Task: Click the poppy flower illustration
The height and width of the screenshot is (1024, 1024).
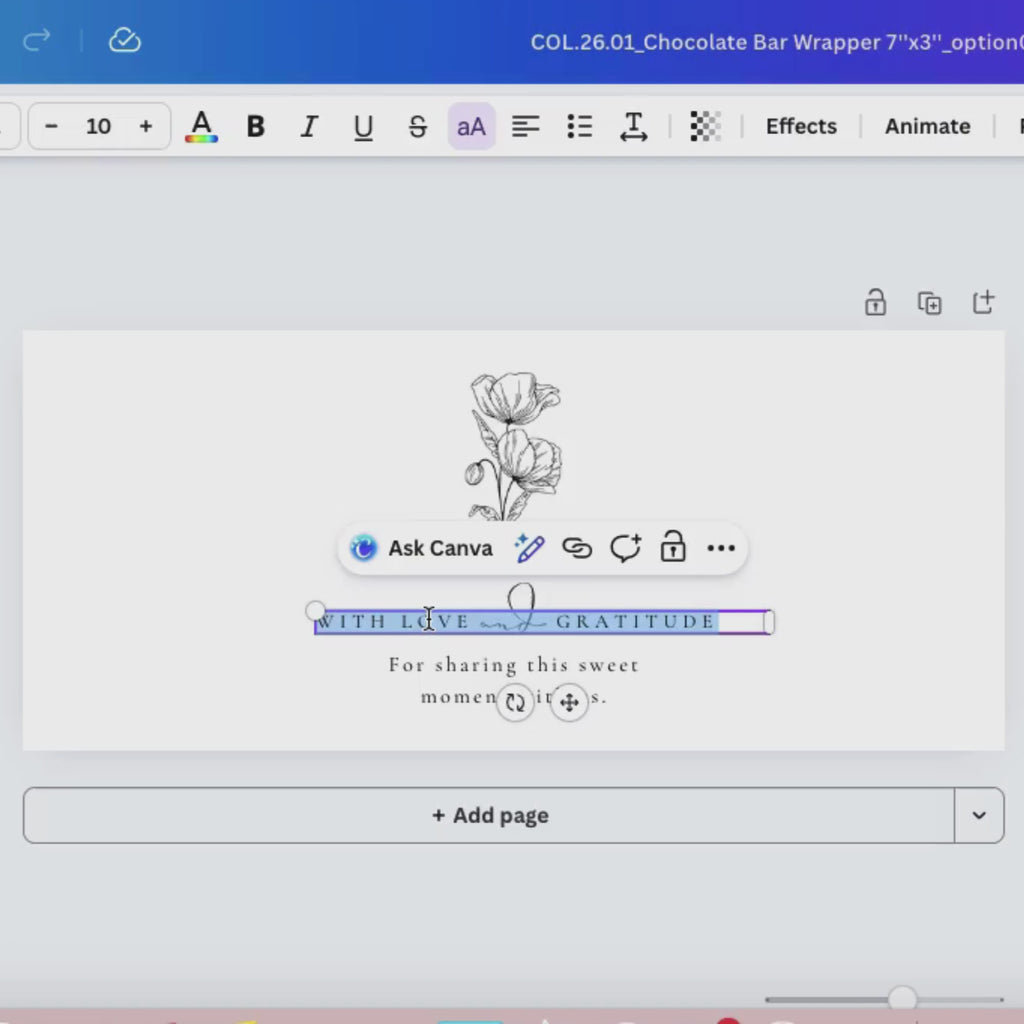Action: pyautogui.click(x=514, y=446)
